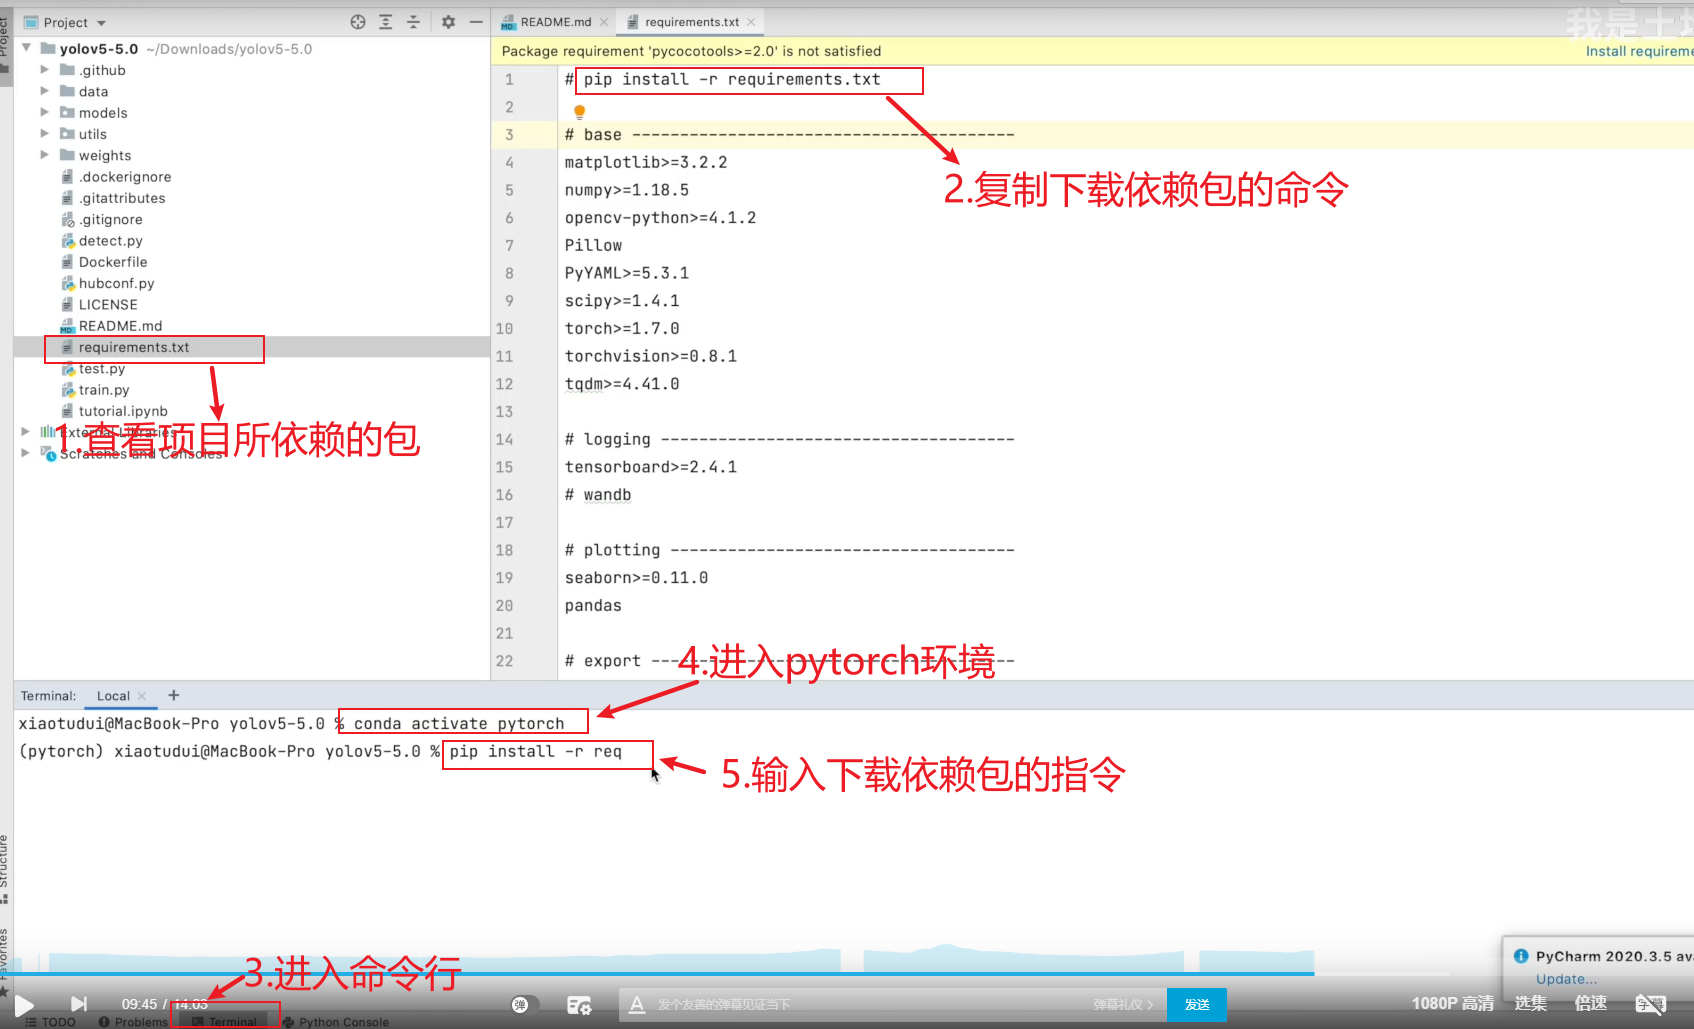Expand the utils folder
Screen dimensions: 1694x1029
click(x=44, y=133)
